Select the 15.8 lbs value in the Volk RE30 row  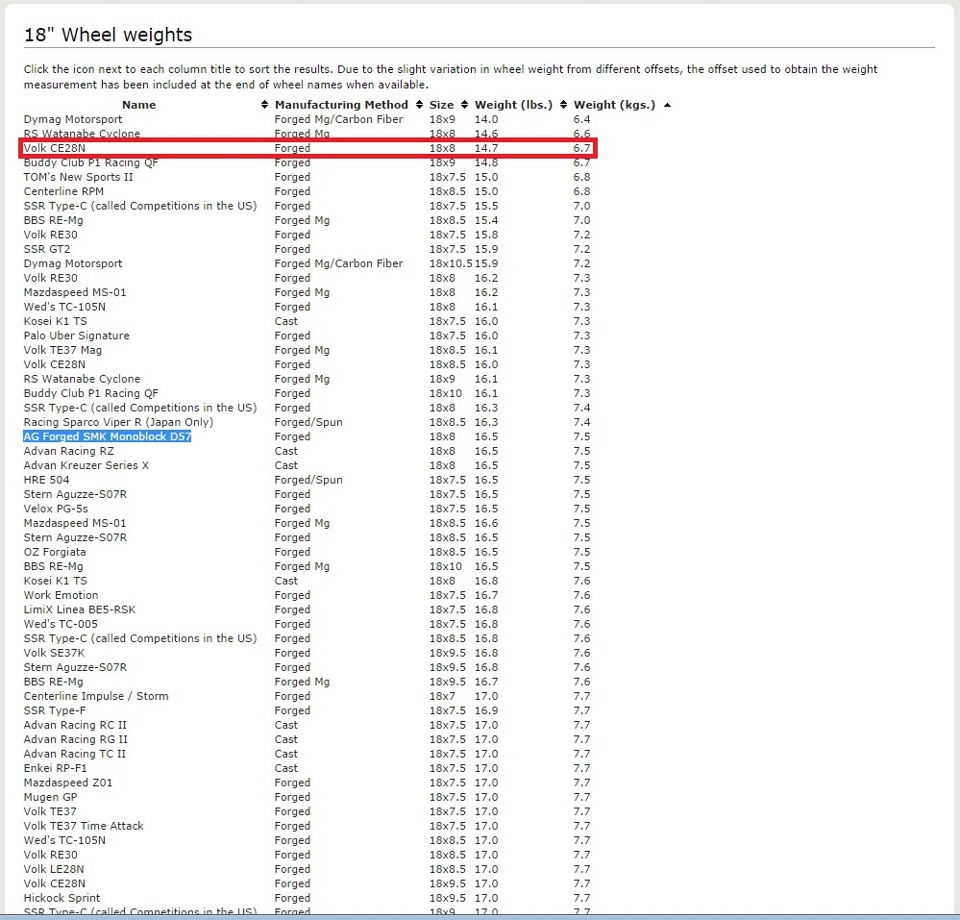click(x=486, y=234)
